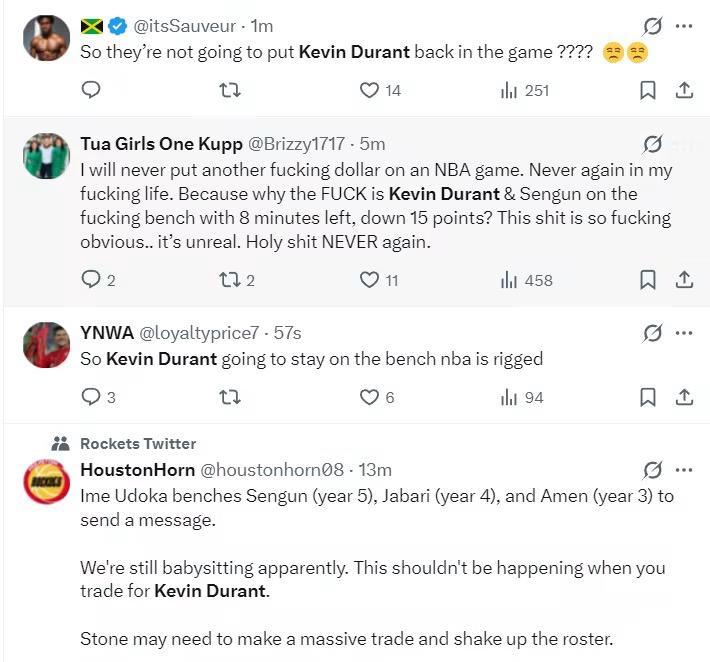The height and width of the screenshot is (662, 710).
Task: Share the itsSauveur tweet
Action: (x=685, y=90)
